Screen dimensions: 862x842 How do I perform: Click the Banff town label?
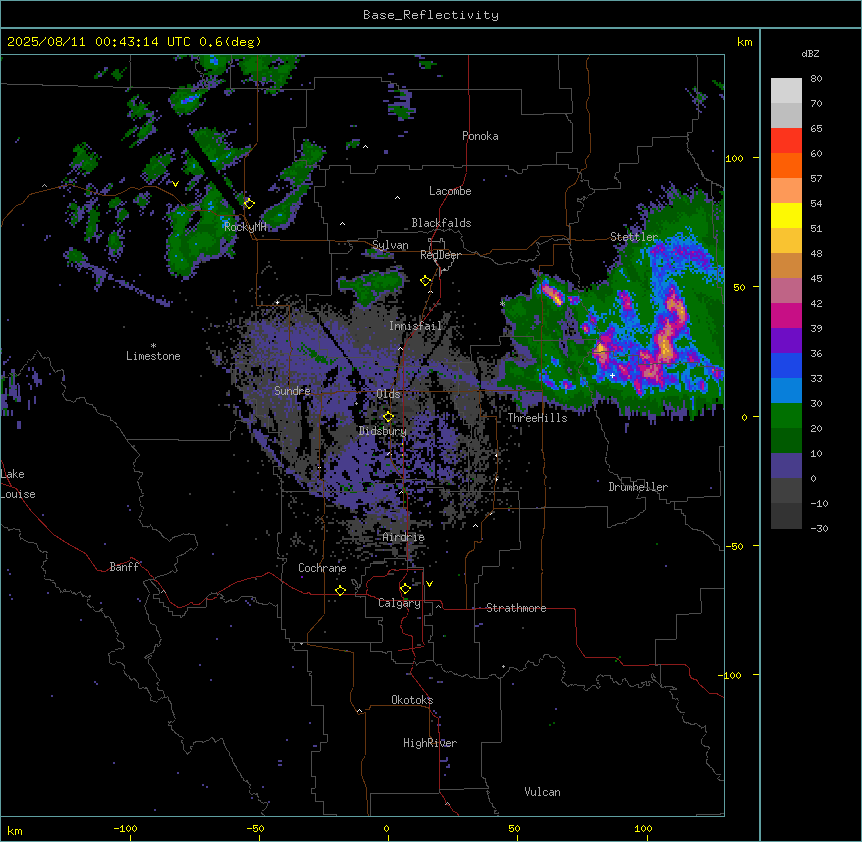click(124, 567)
